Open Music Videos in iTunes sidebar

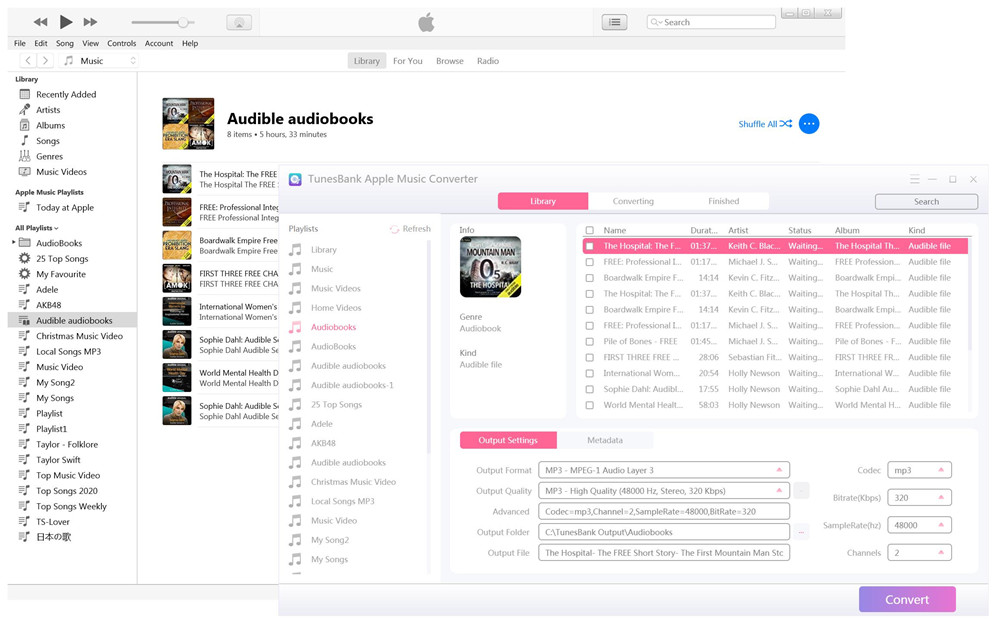[61, 172]
